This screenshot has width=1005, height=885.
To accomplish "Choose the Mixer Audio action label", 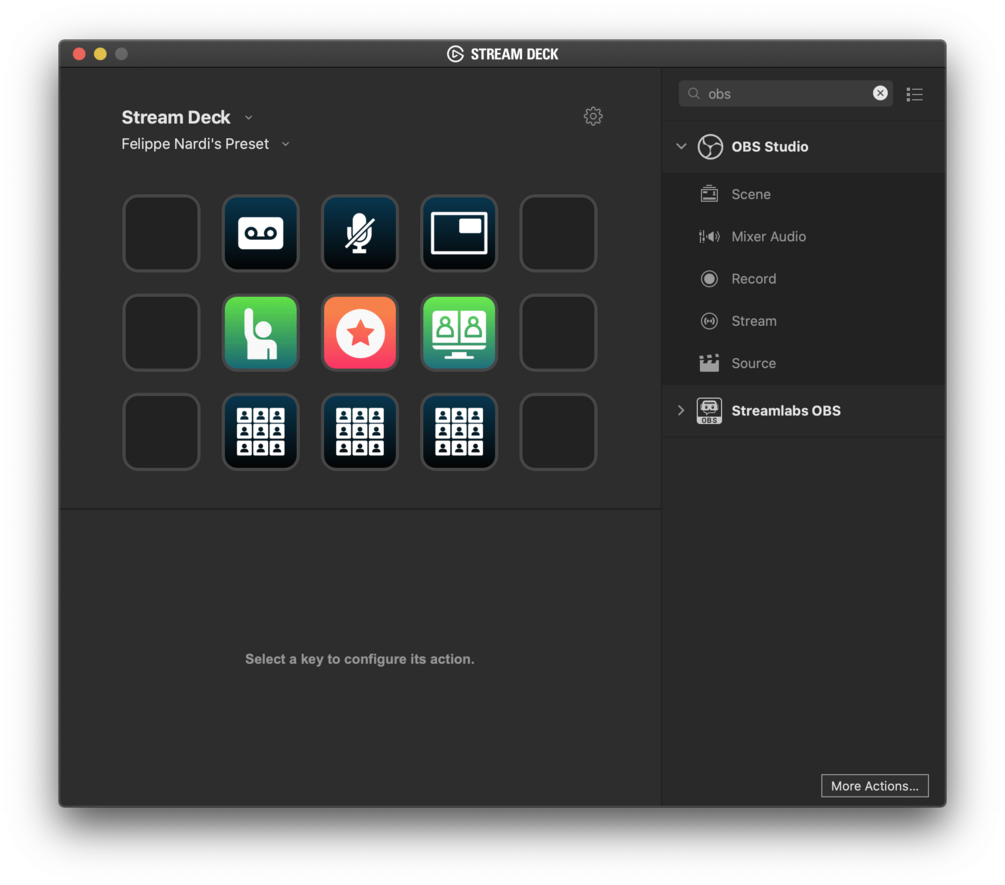I will 768,236.
